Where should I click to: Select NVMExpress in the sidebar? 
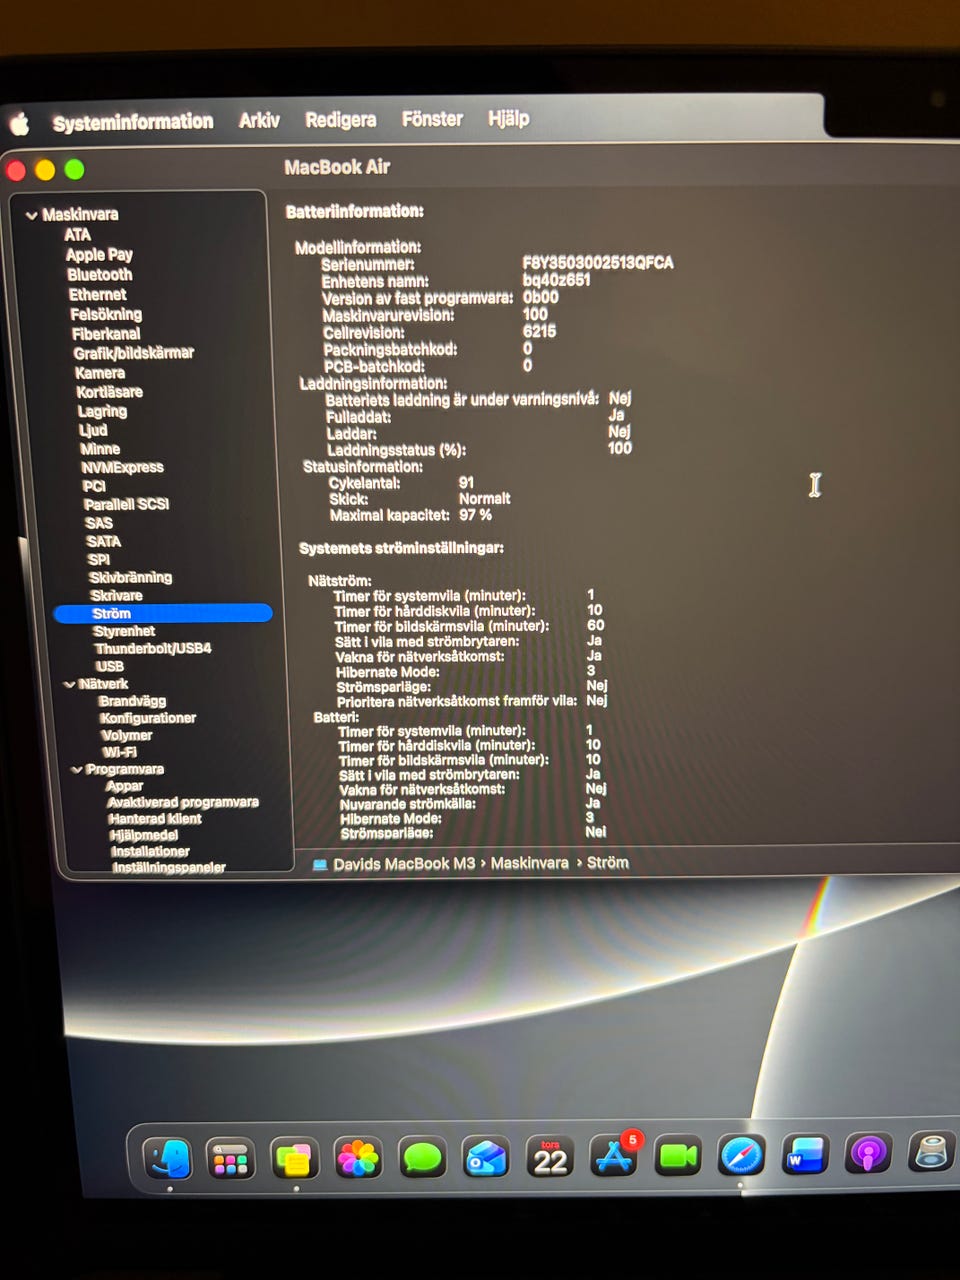point(122,467)
